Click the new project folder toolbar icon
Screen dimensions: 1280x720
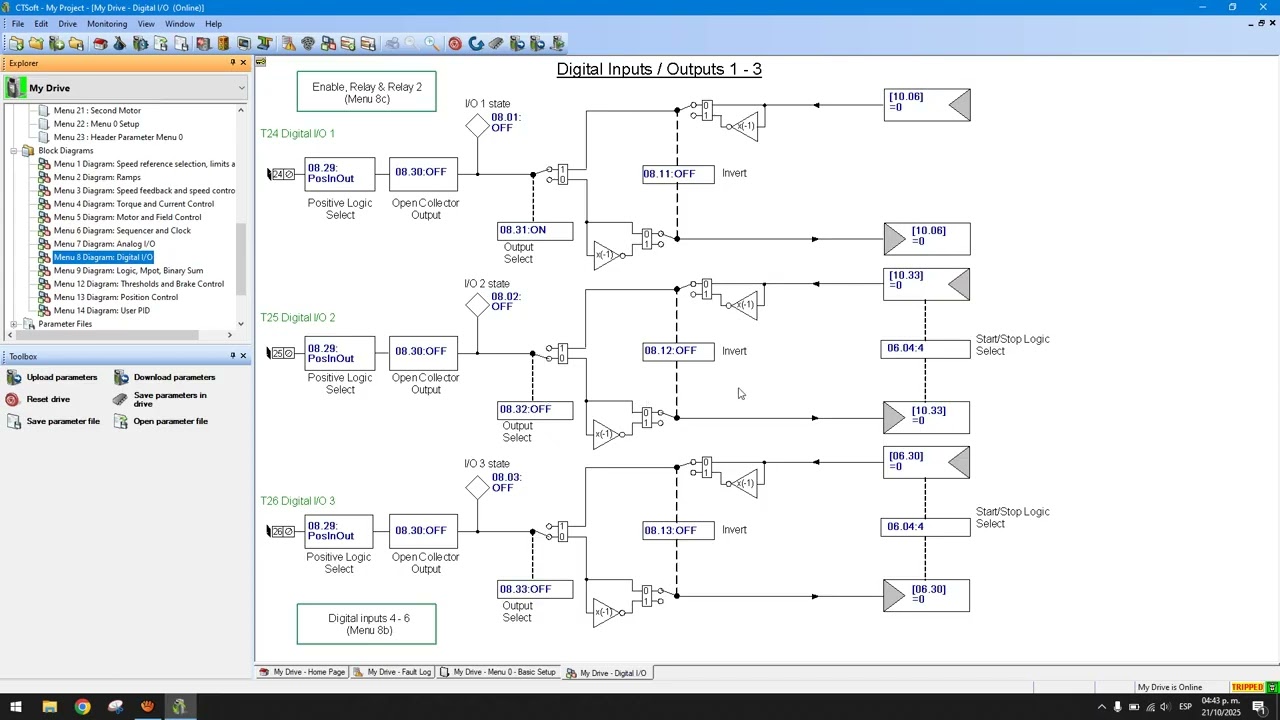pos(16,44)
